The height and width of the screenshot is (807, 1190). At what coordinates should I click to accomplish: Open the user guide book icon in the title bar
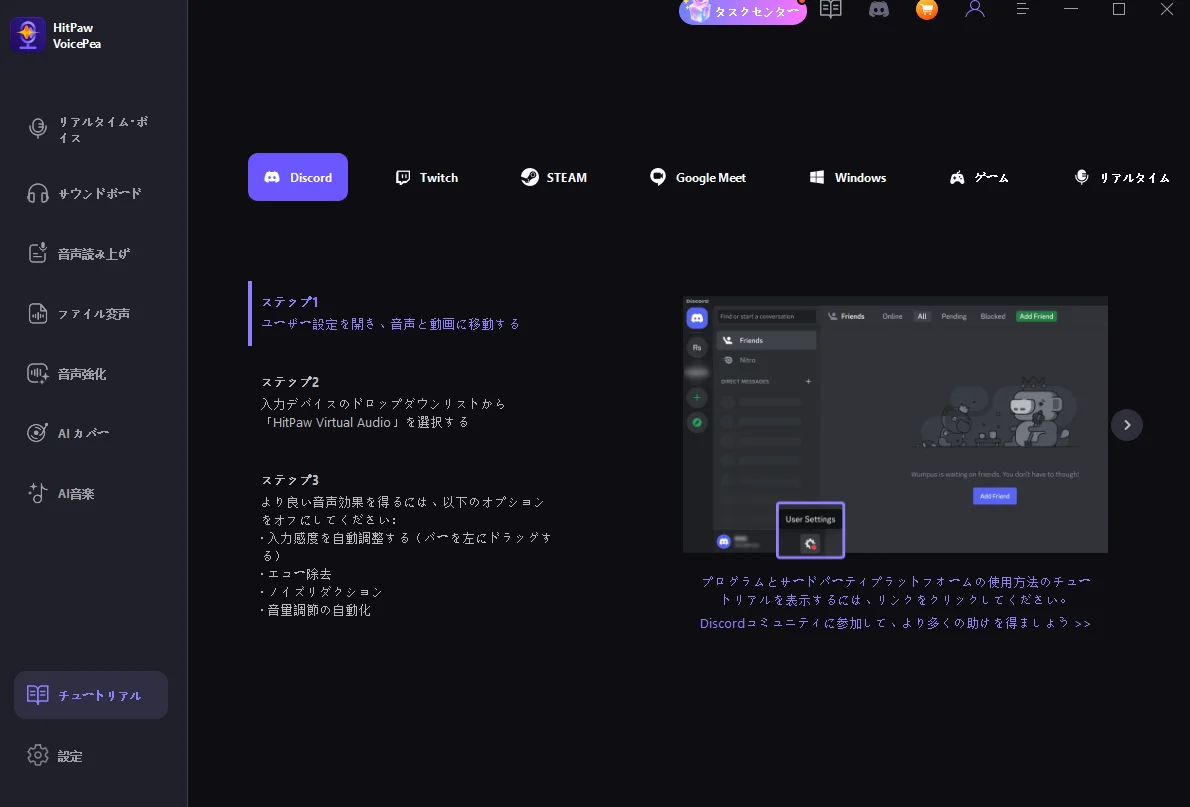[x=831, y=9]
